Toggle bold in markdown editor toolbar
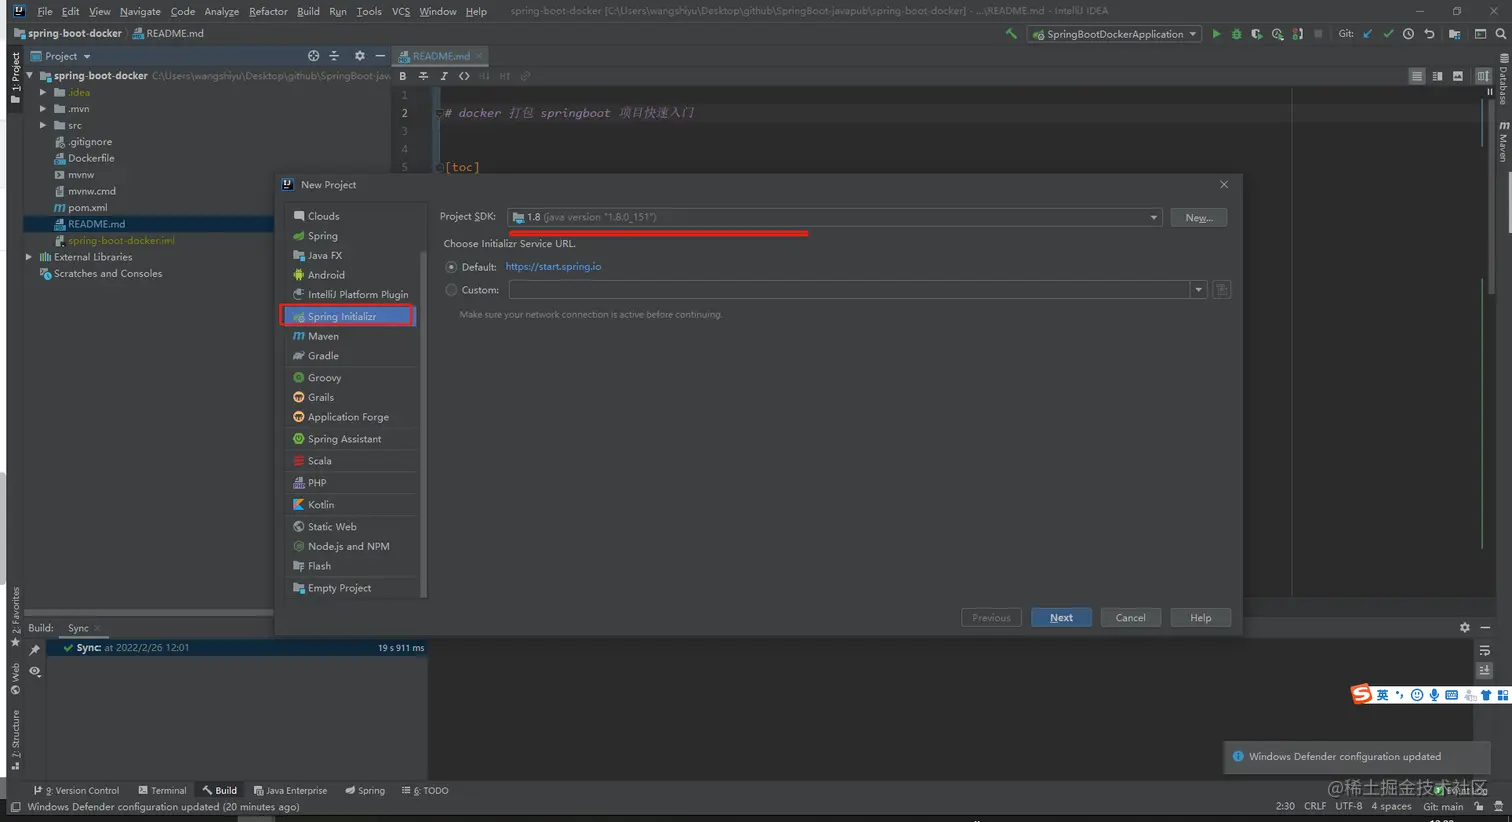The width and height of the screenshot is (1512, 822). (x=403, y=76)
